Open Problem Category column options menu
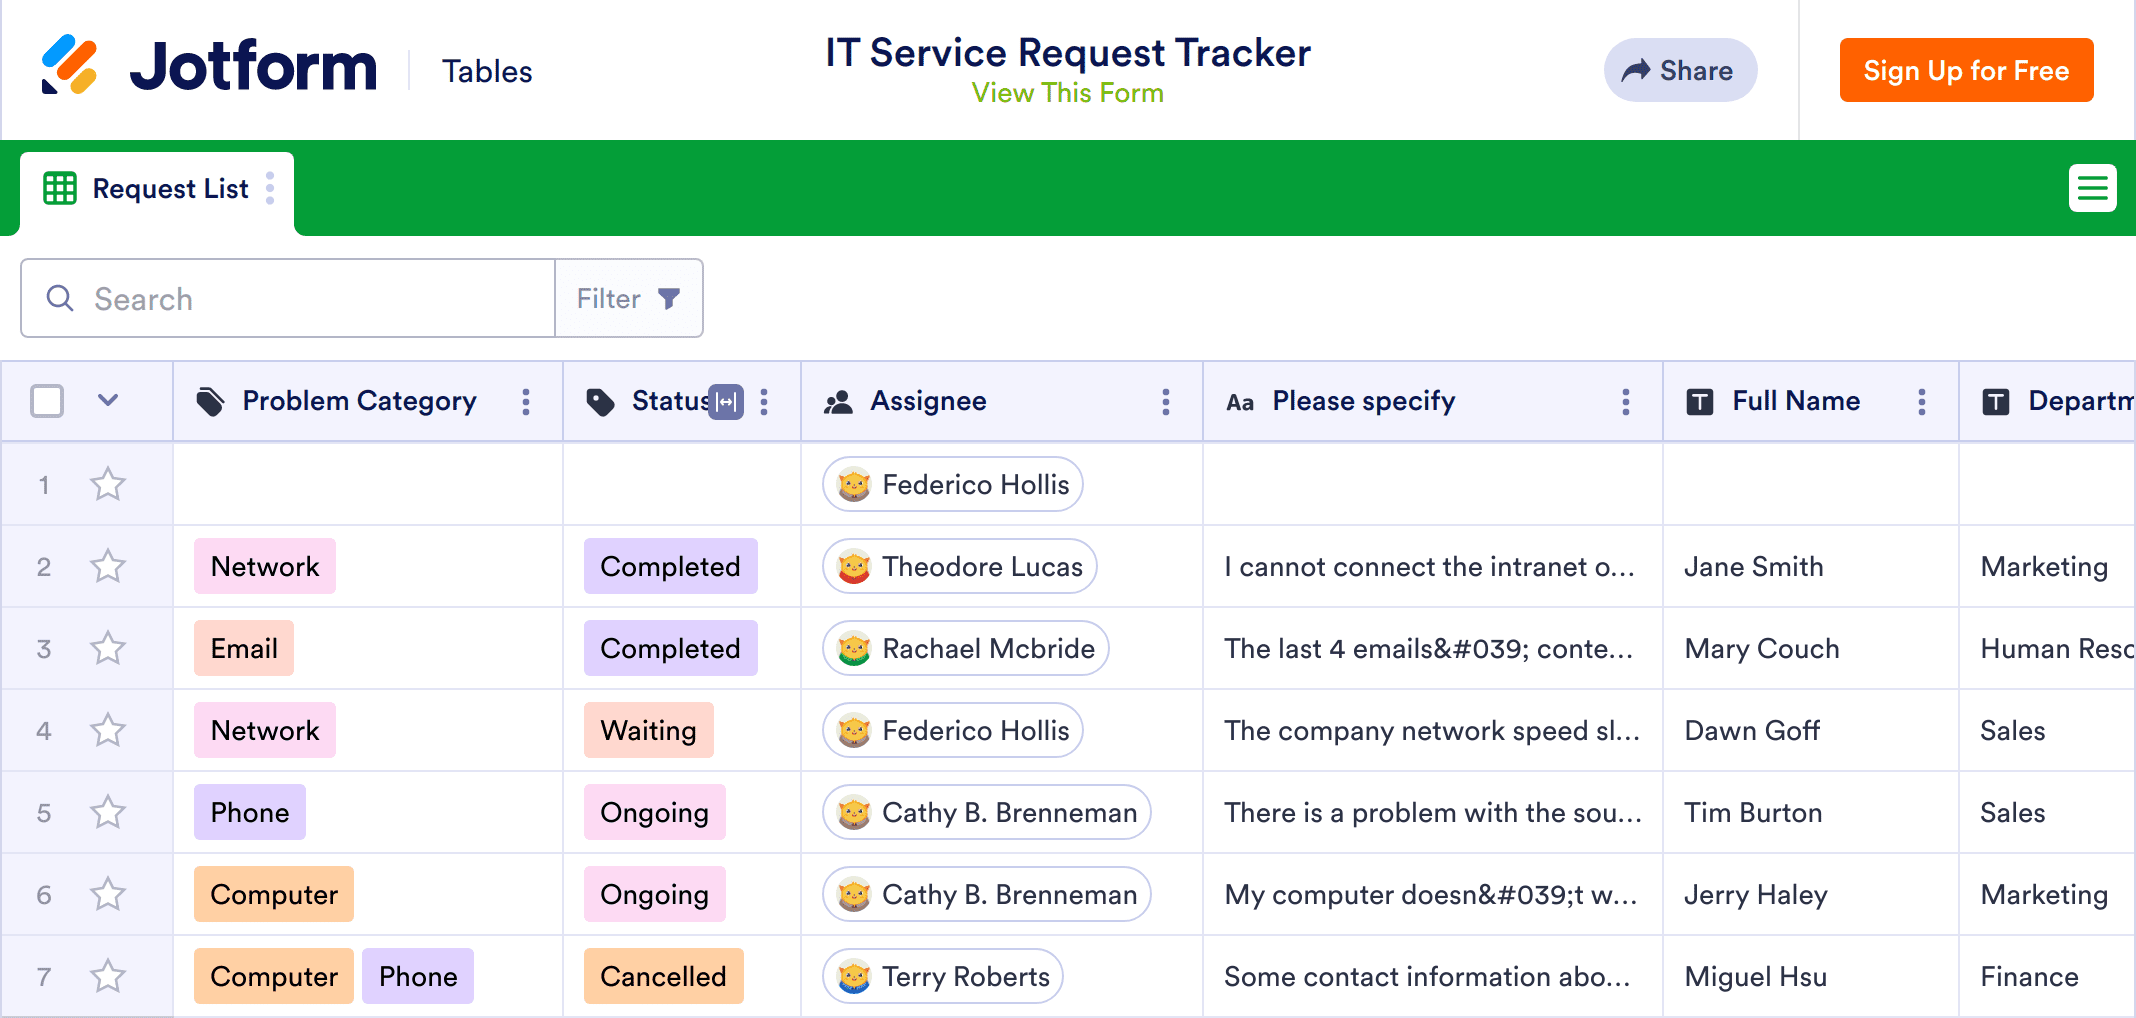 [x=526, y=402]
